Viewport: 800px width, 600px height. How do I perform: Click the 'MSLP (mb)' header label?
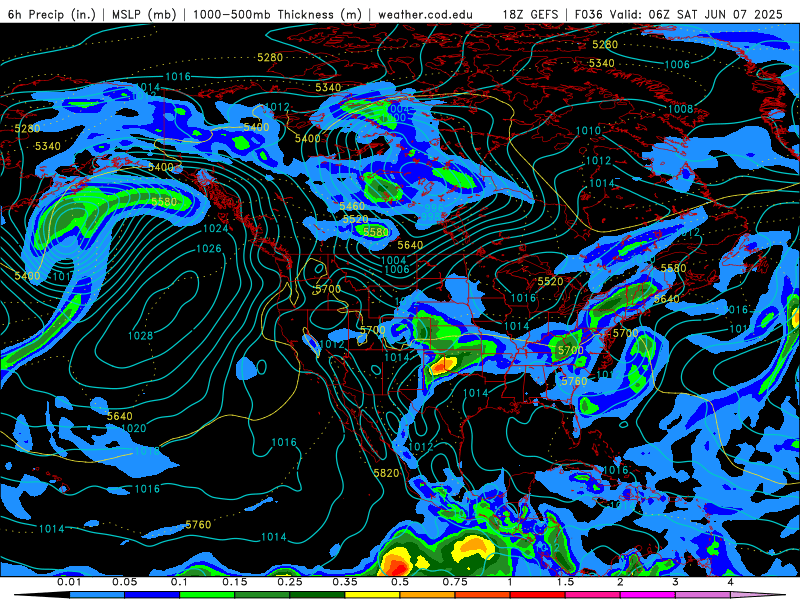click(144, 14)
